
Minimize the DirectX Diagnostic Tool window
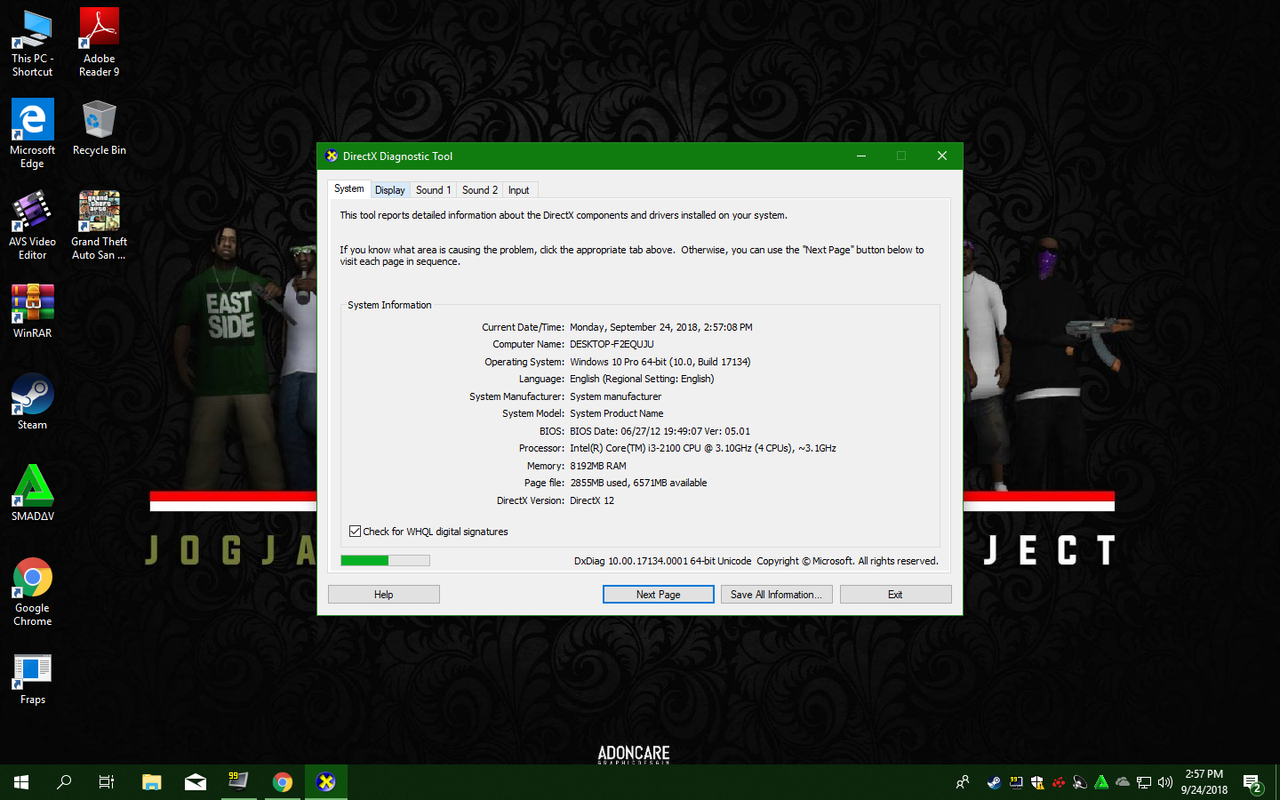click(x=860, y=156)
